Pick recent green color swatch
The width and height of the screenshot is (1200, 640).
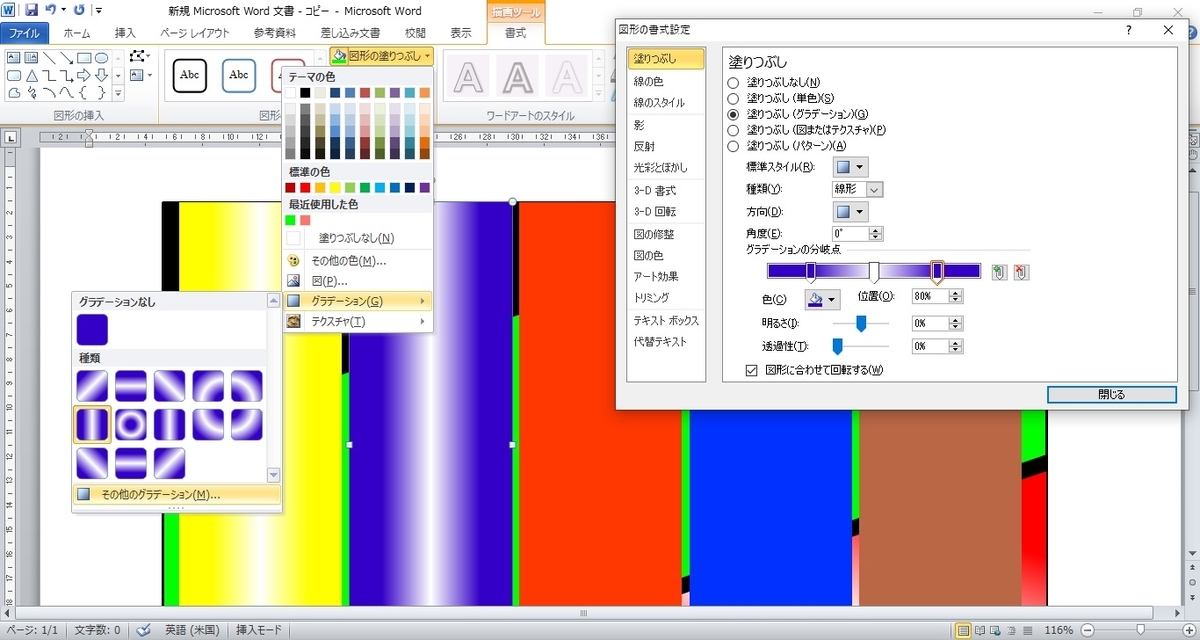click(290, 220)
